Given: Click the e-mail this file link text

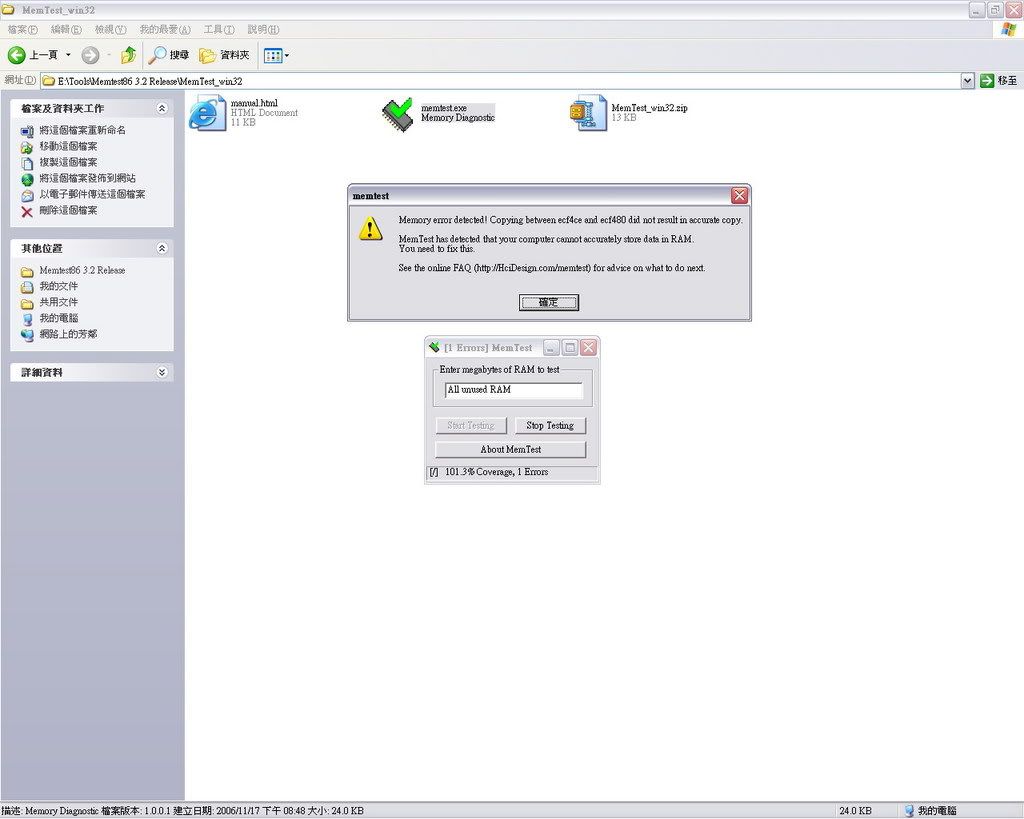Looking at the screenshot, I should [x=92, y=194].
